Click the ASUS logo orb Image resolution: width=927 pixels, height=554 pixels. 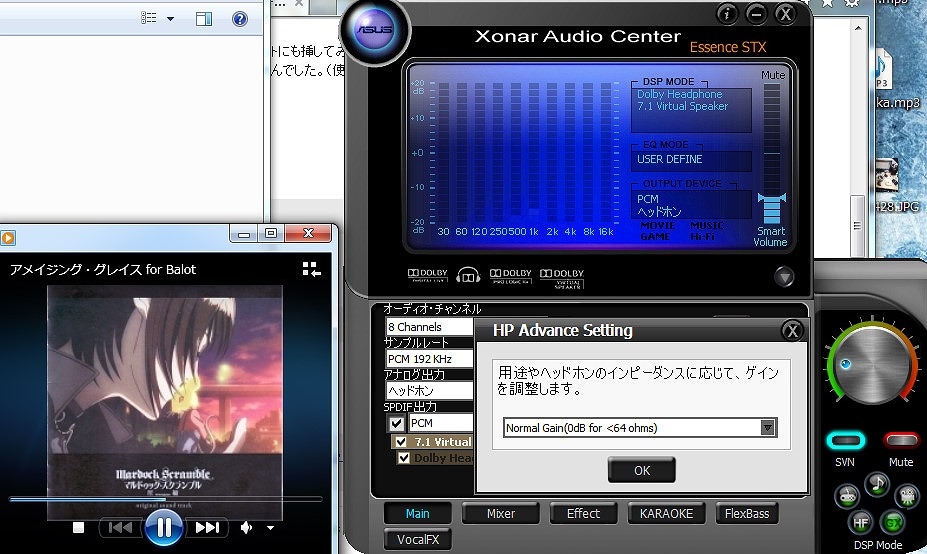374,30
